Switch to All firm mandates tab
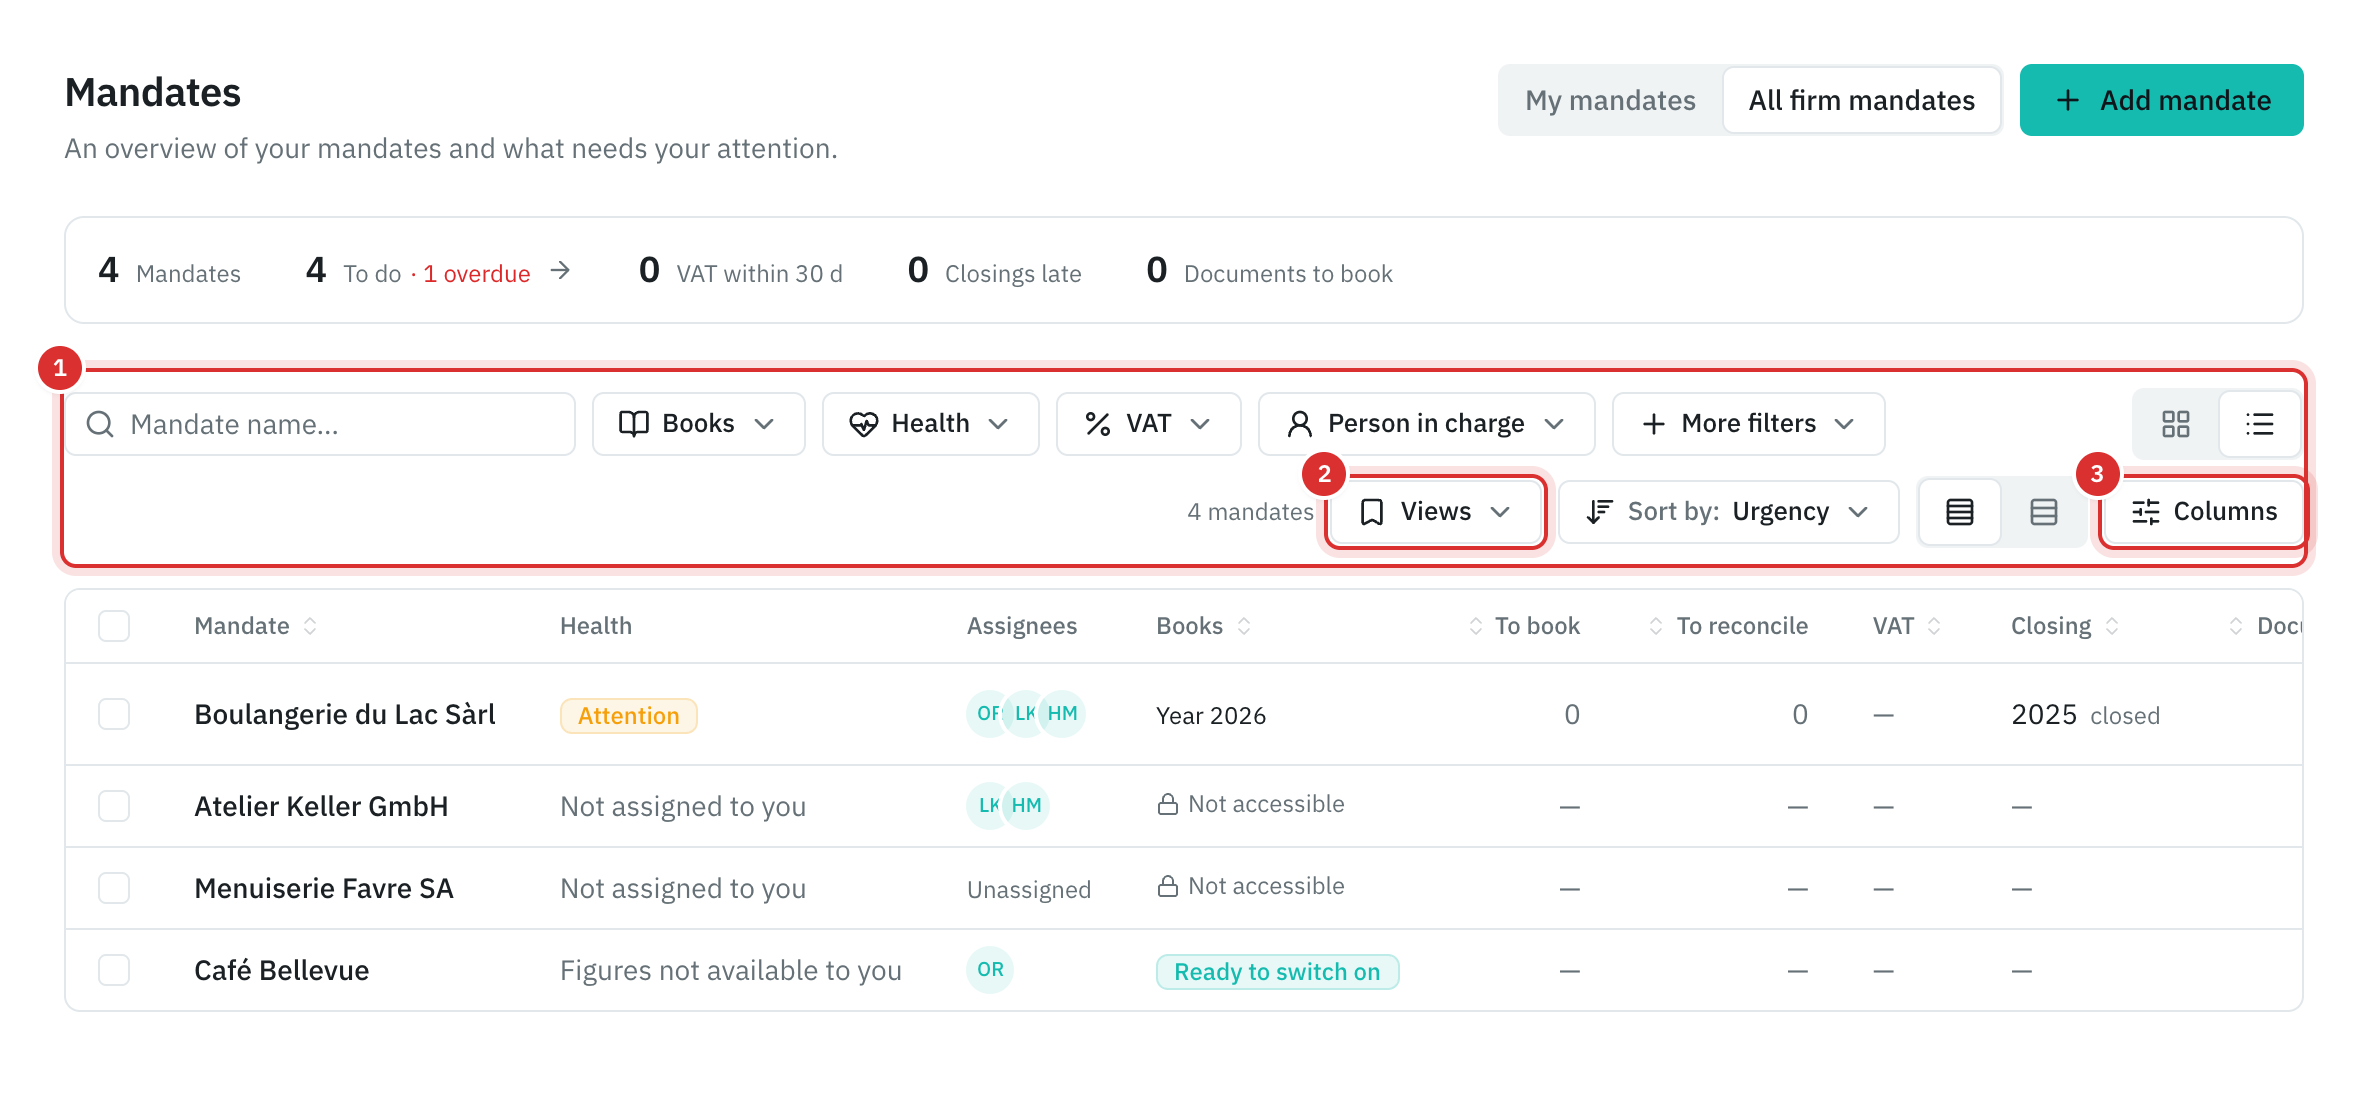The width and height of the screenshot is (2368, 1120). click(x=1861, y=100)
